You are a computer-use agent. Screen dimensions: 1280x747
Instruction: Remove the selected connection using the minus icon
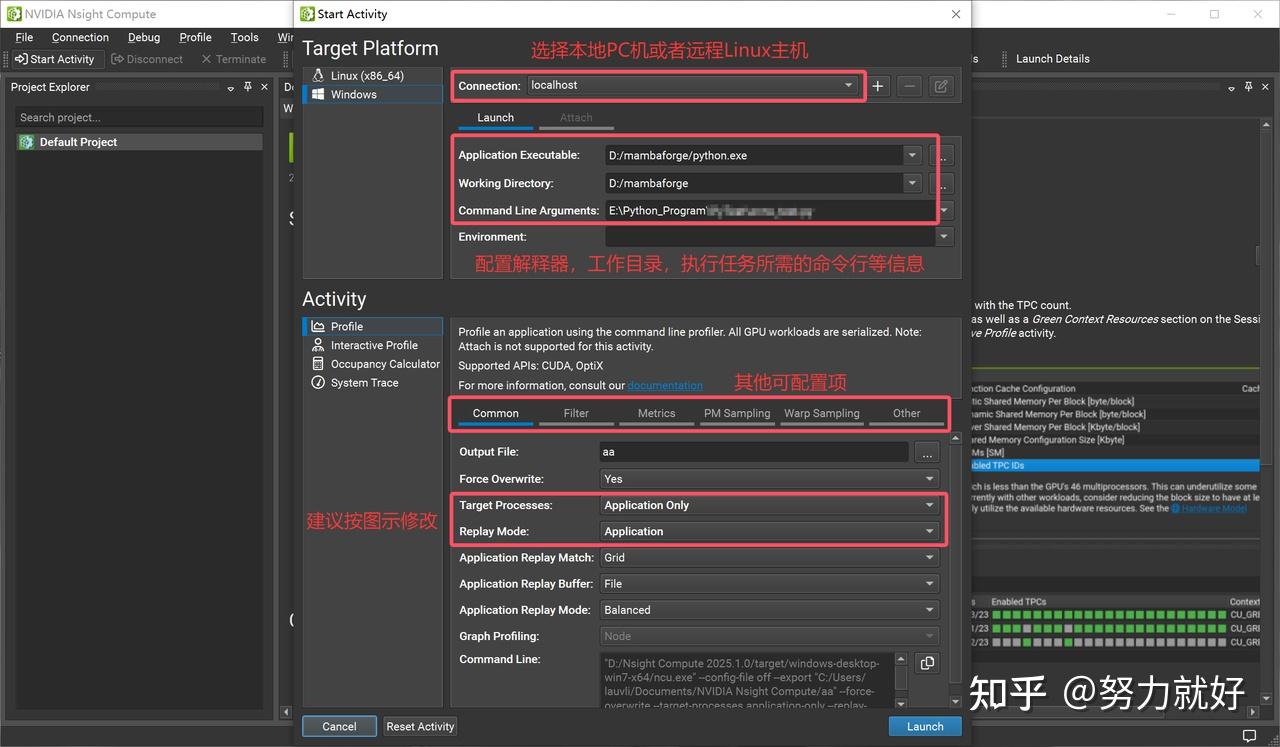point(909,86)
